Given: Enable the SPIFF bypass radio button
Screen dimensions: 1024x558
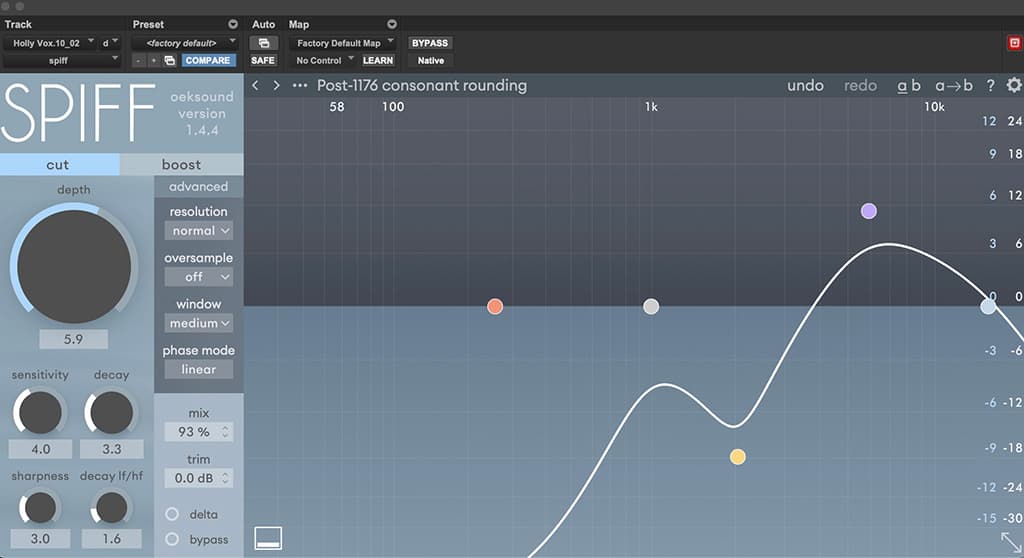Looking at the screenshot, I should [172, 539].
